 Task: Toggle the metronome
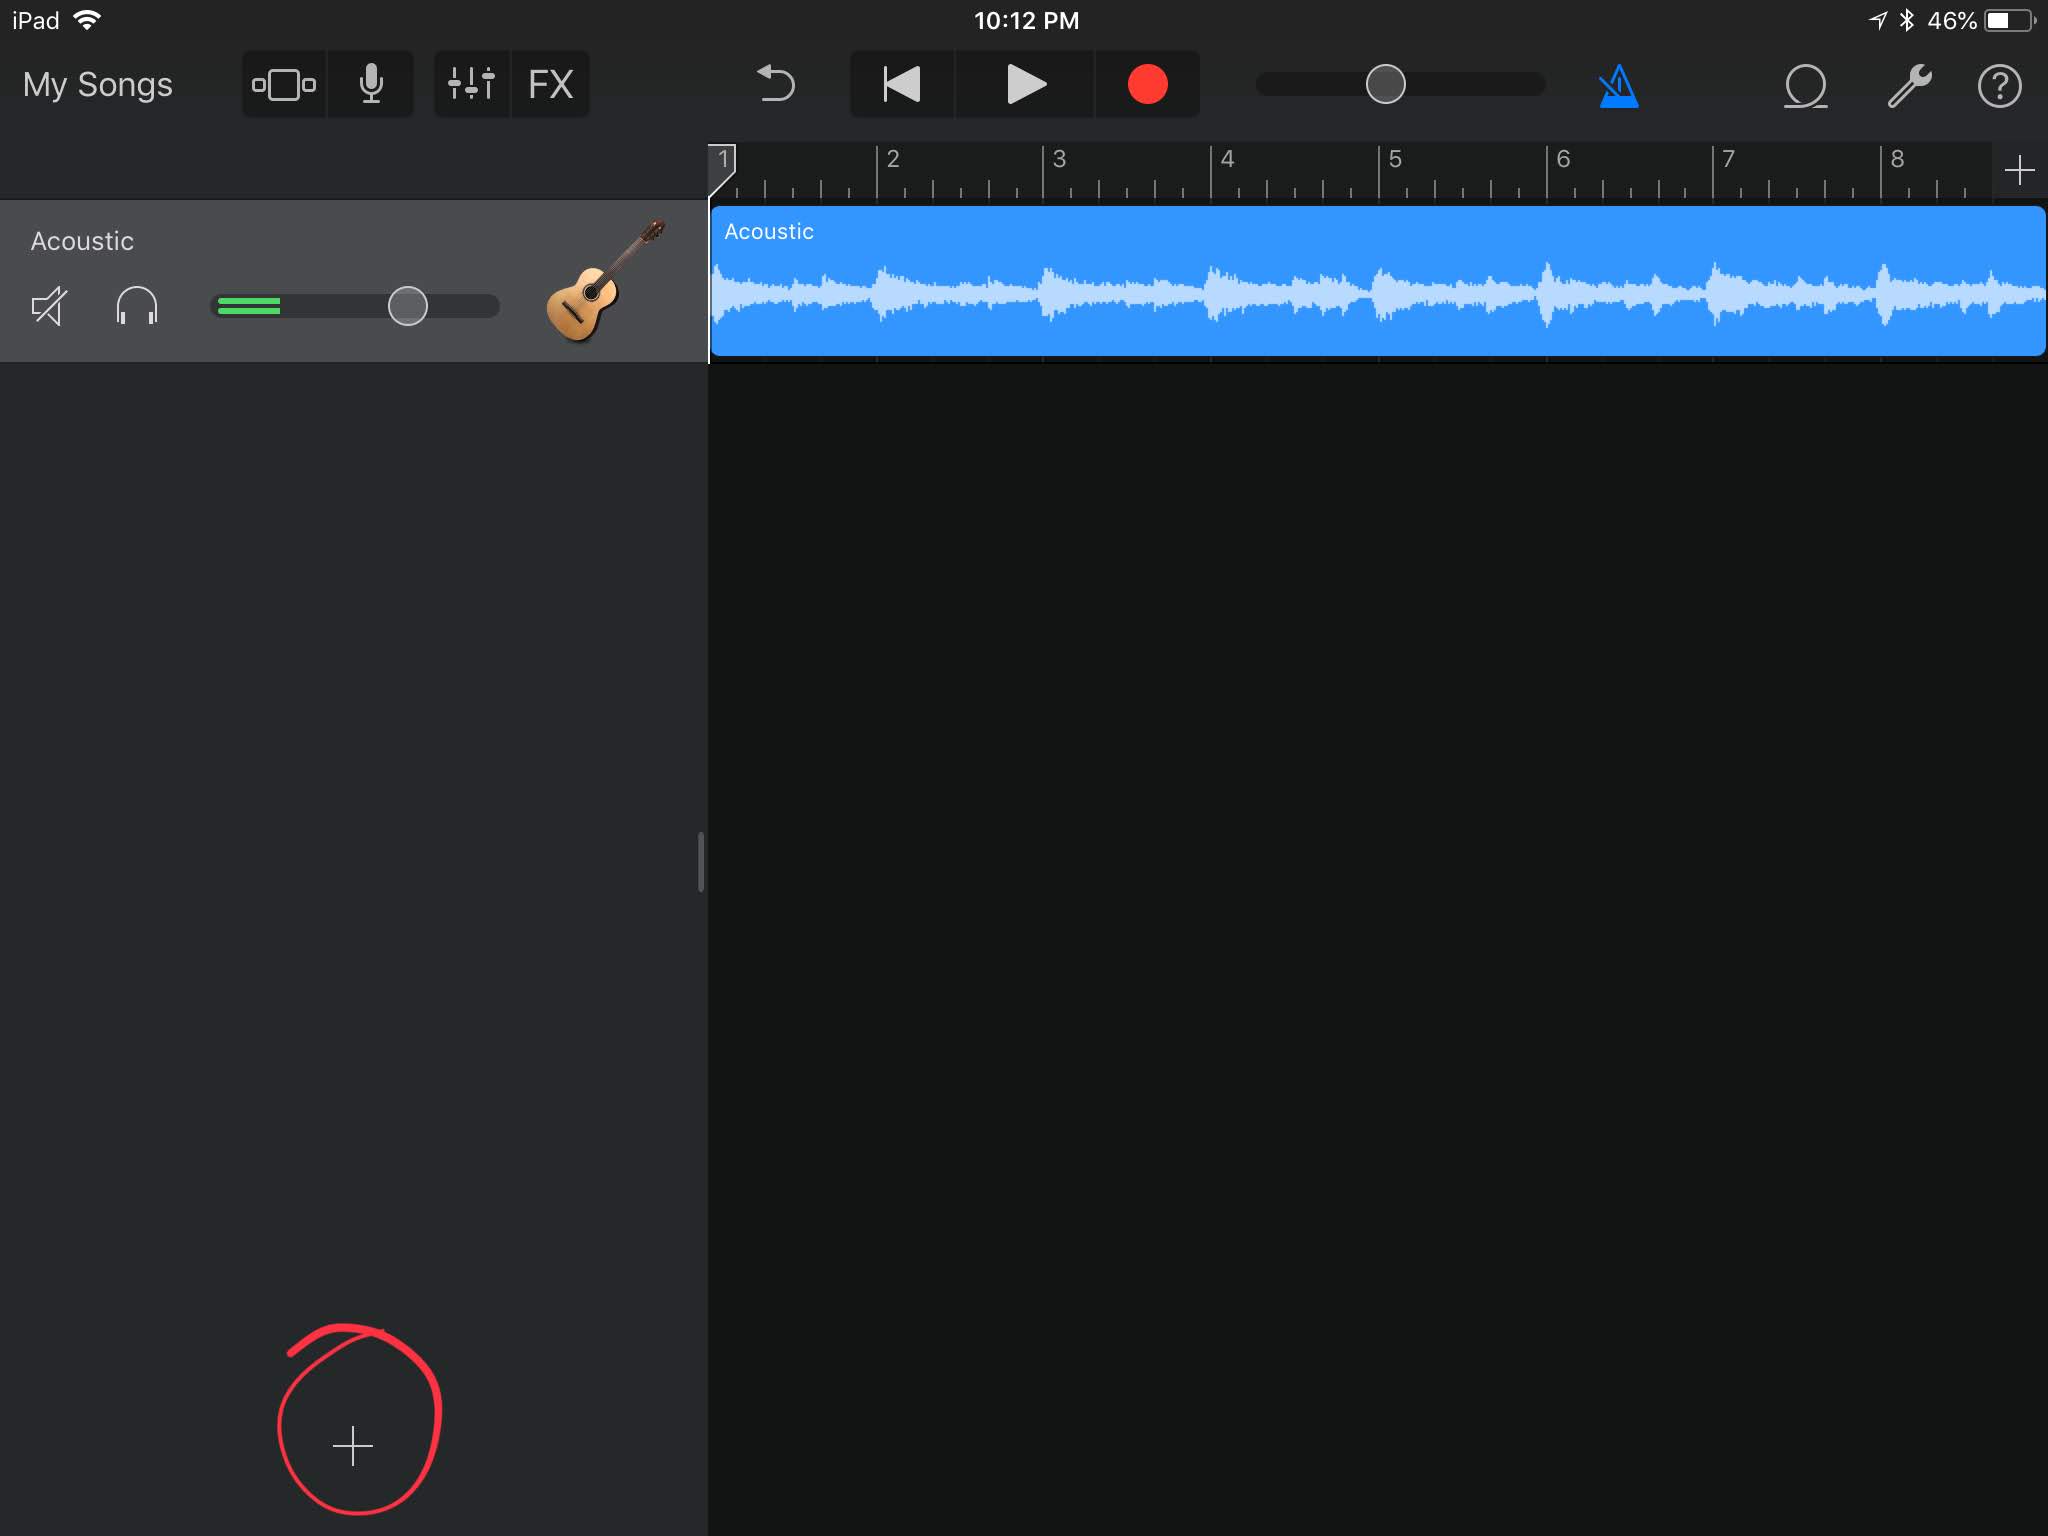[x=1618, y=86]
